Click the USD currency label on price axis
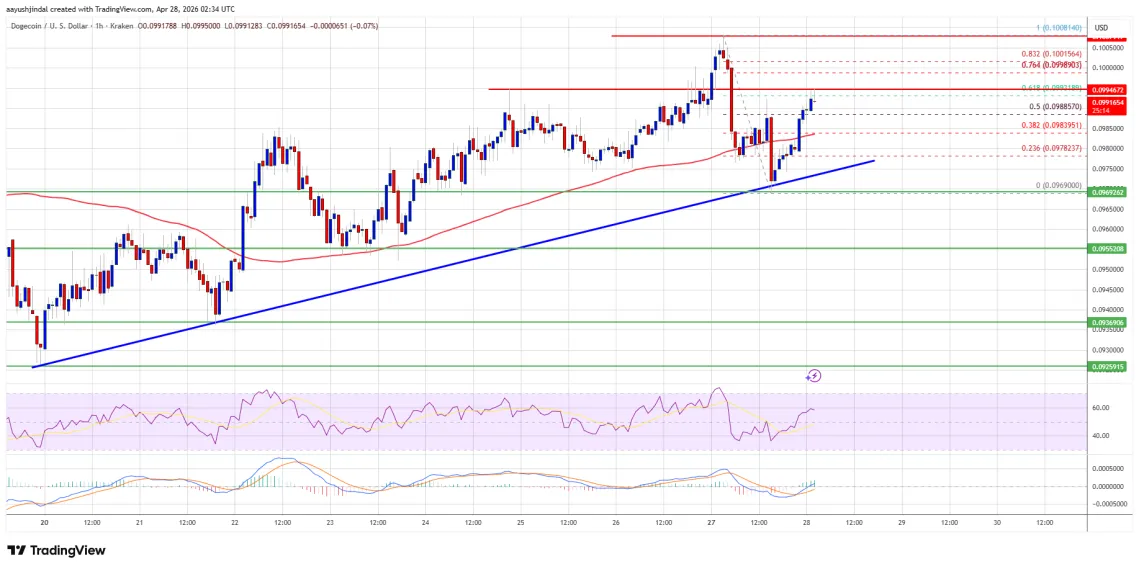The width and height of the screenshot is (1139, 569). tap(1101, 27)
